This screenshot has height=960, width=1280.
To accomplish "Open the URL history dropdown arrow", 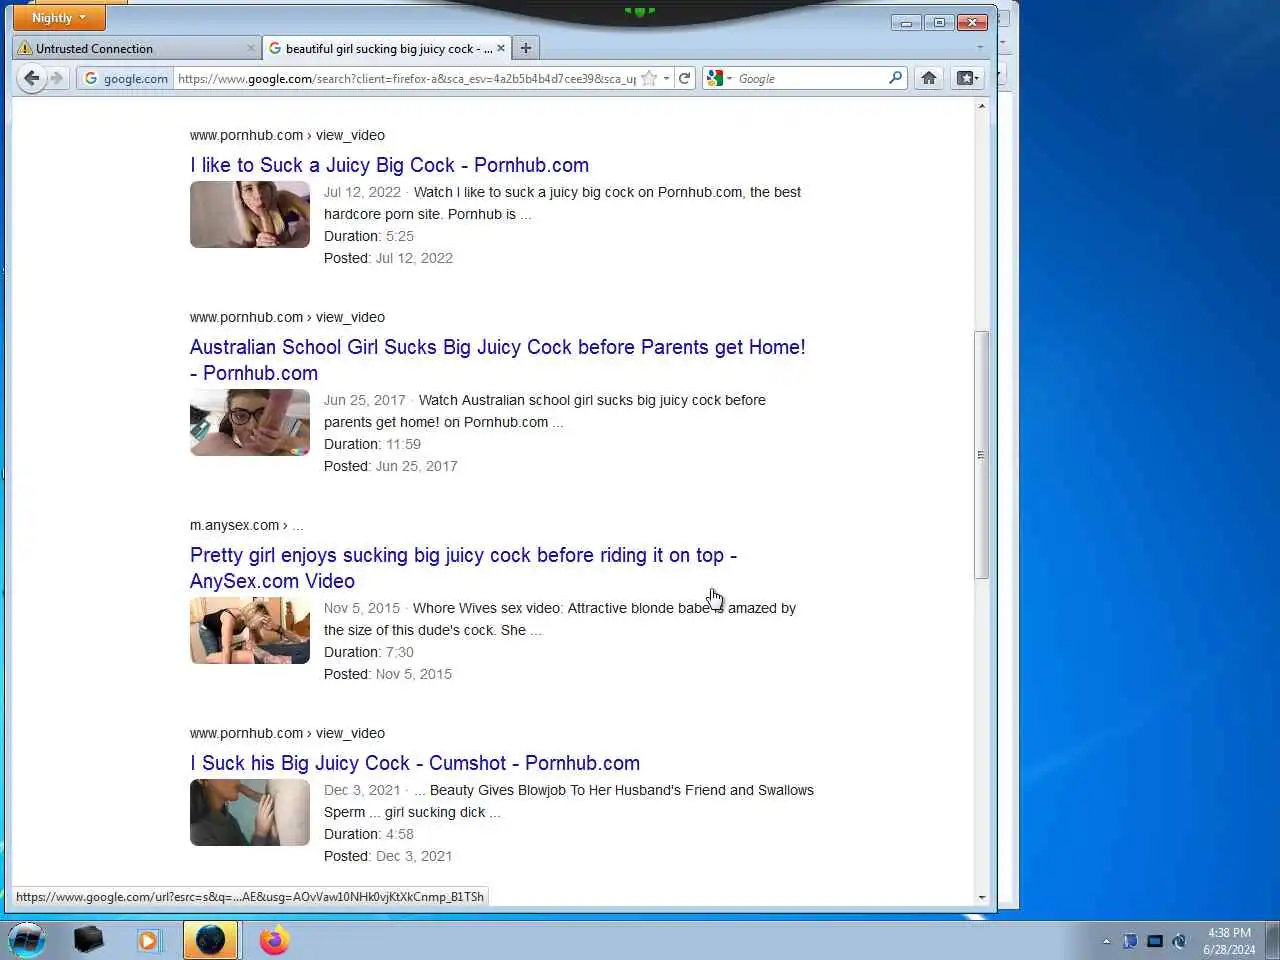I will [x=667, y=78].
